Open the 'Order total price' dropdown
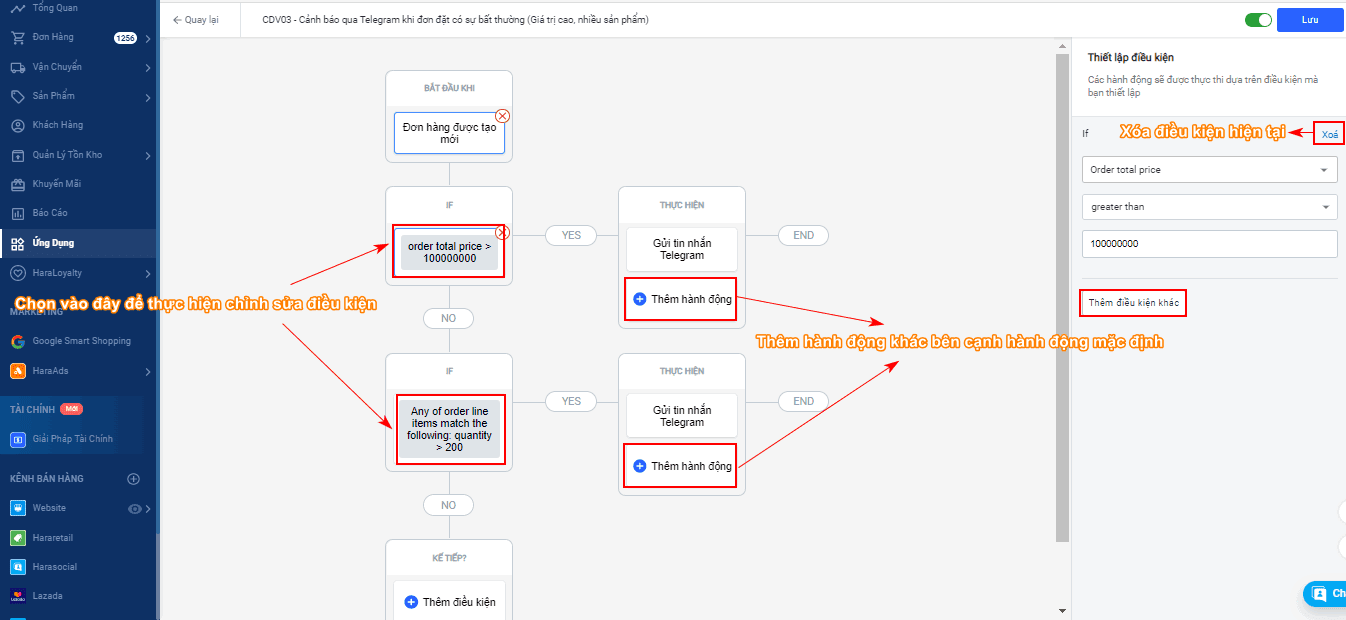This screenshot has width=1346, height=620. coord(1209,170)
